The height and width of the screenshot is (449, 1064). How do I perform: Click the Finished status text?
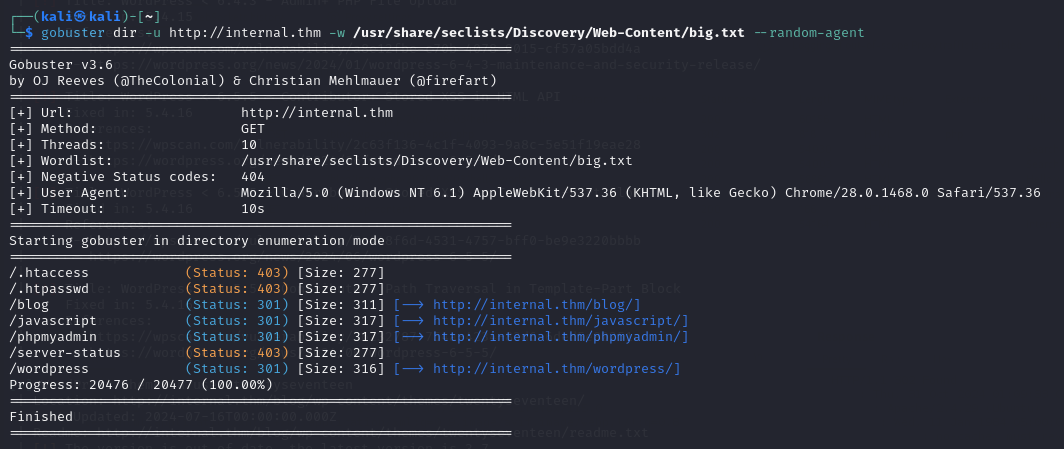41,416
